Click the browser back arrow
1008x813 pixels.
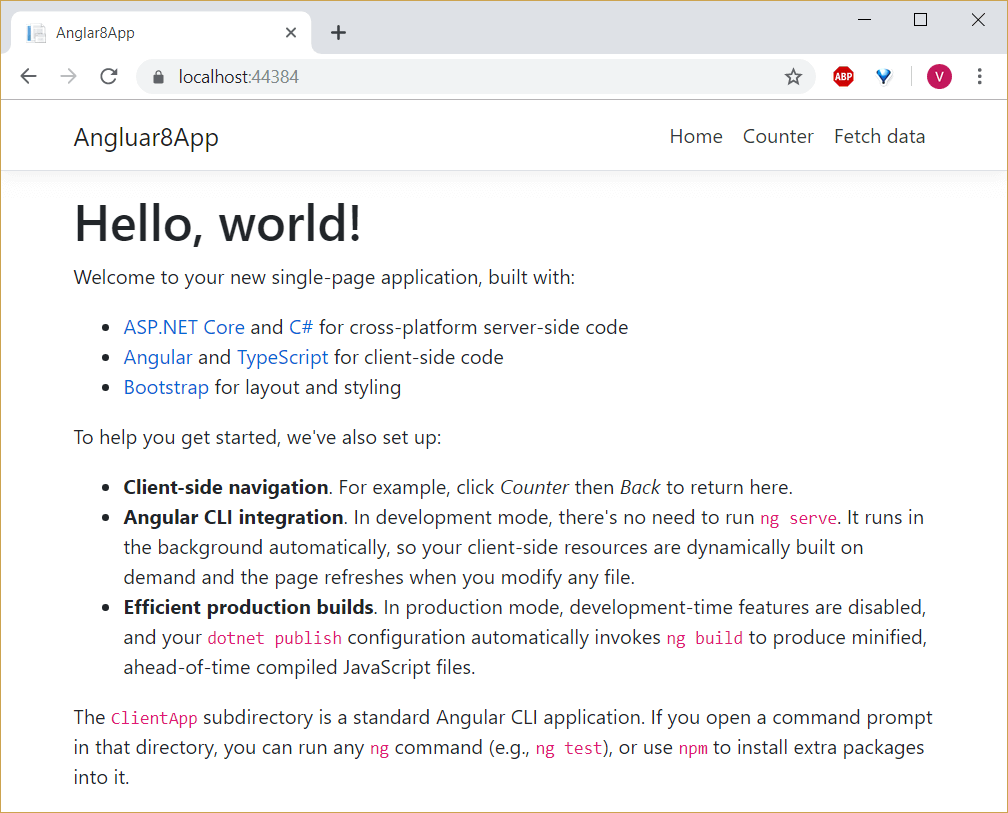pyautogui.click(x=28, y=76)
